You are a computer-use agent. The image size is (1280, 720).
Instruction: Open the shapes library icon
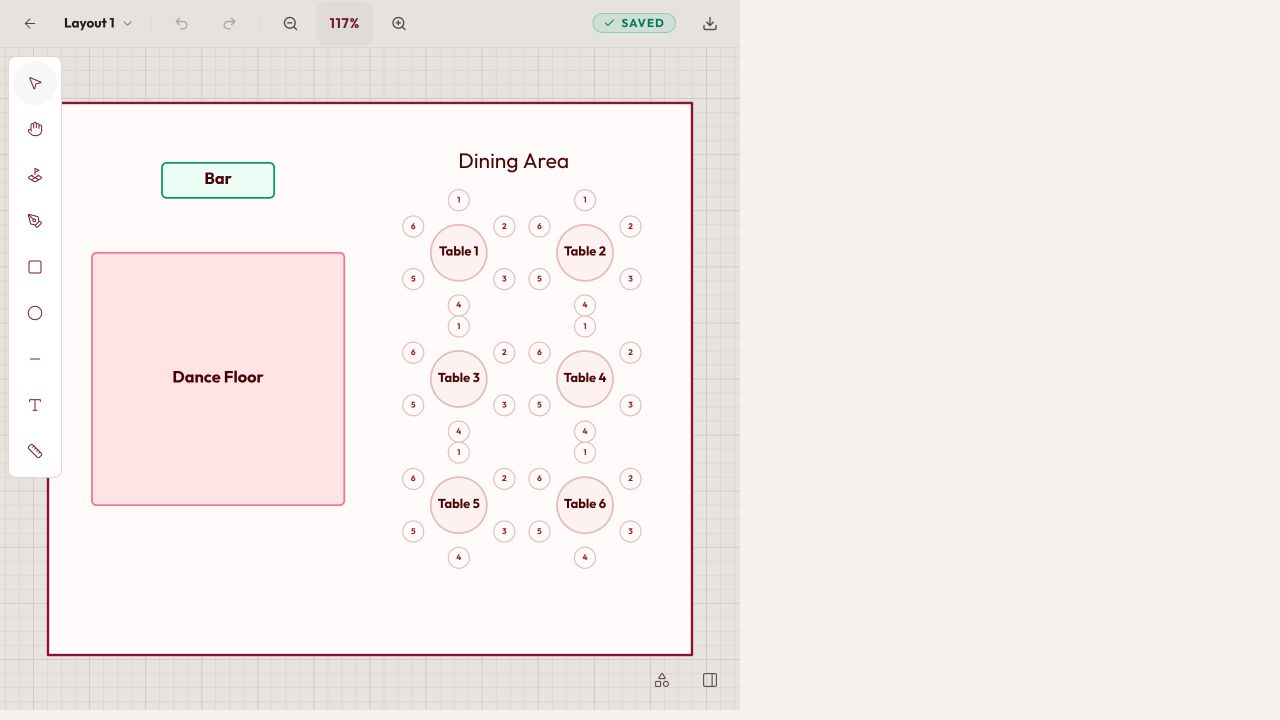[662, 680]
